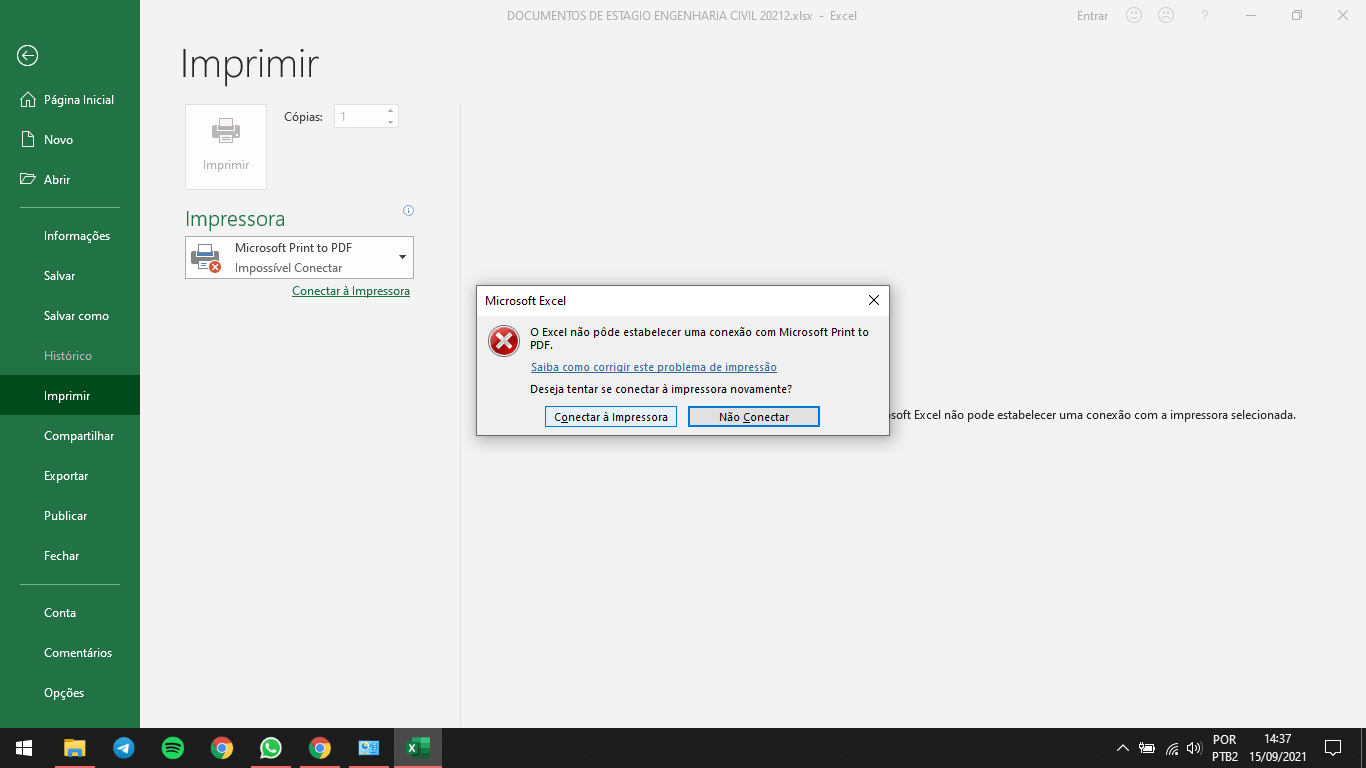Click the printer icon in the printer selector

206,258
